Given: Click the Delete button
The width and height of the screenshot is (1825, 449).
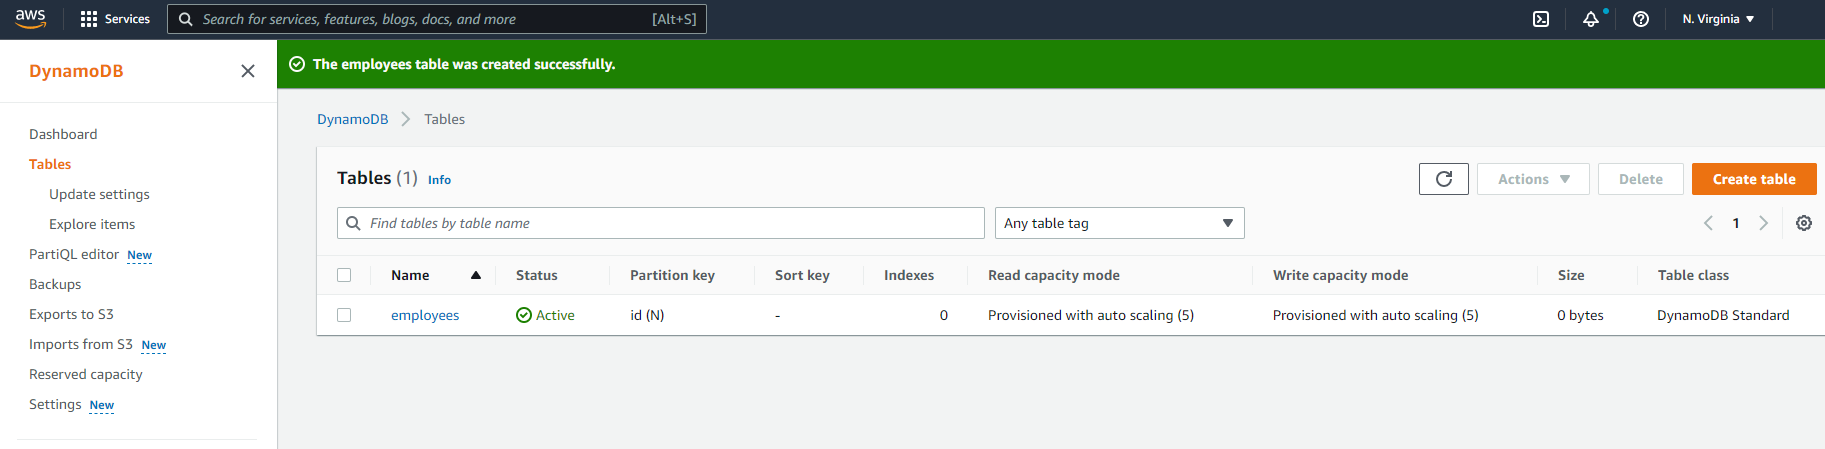Looking at the screenshot, I should (x=1641, y=179).
